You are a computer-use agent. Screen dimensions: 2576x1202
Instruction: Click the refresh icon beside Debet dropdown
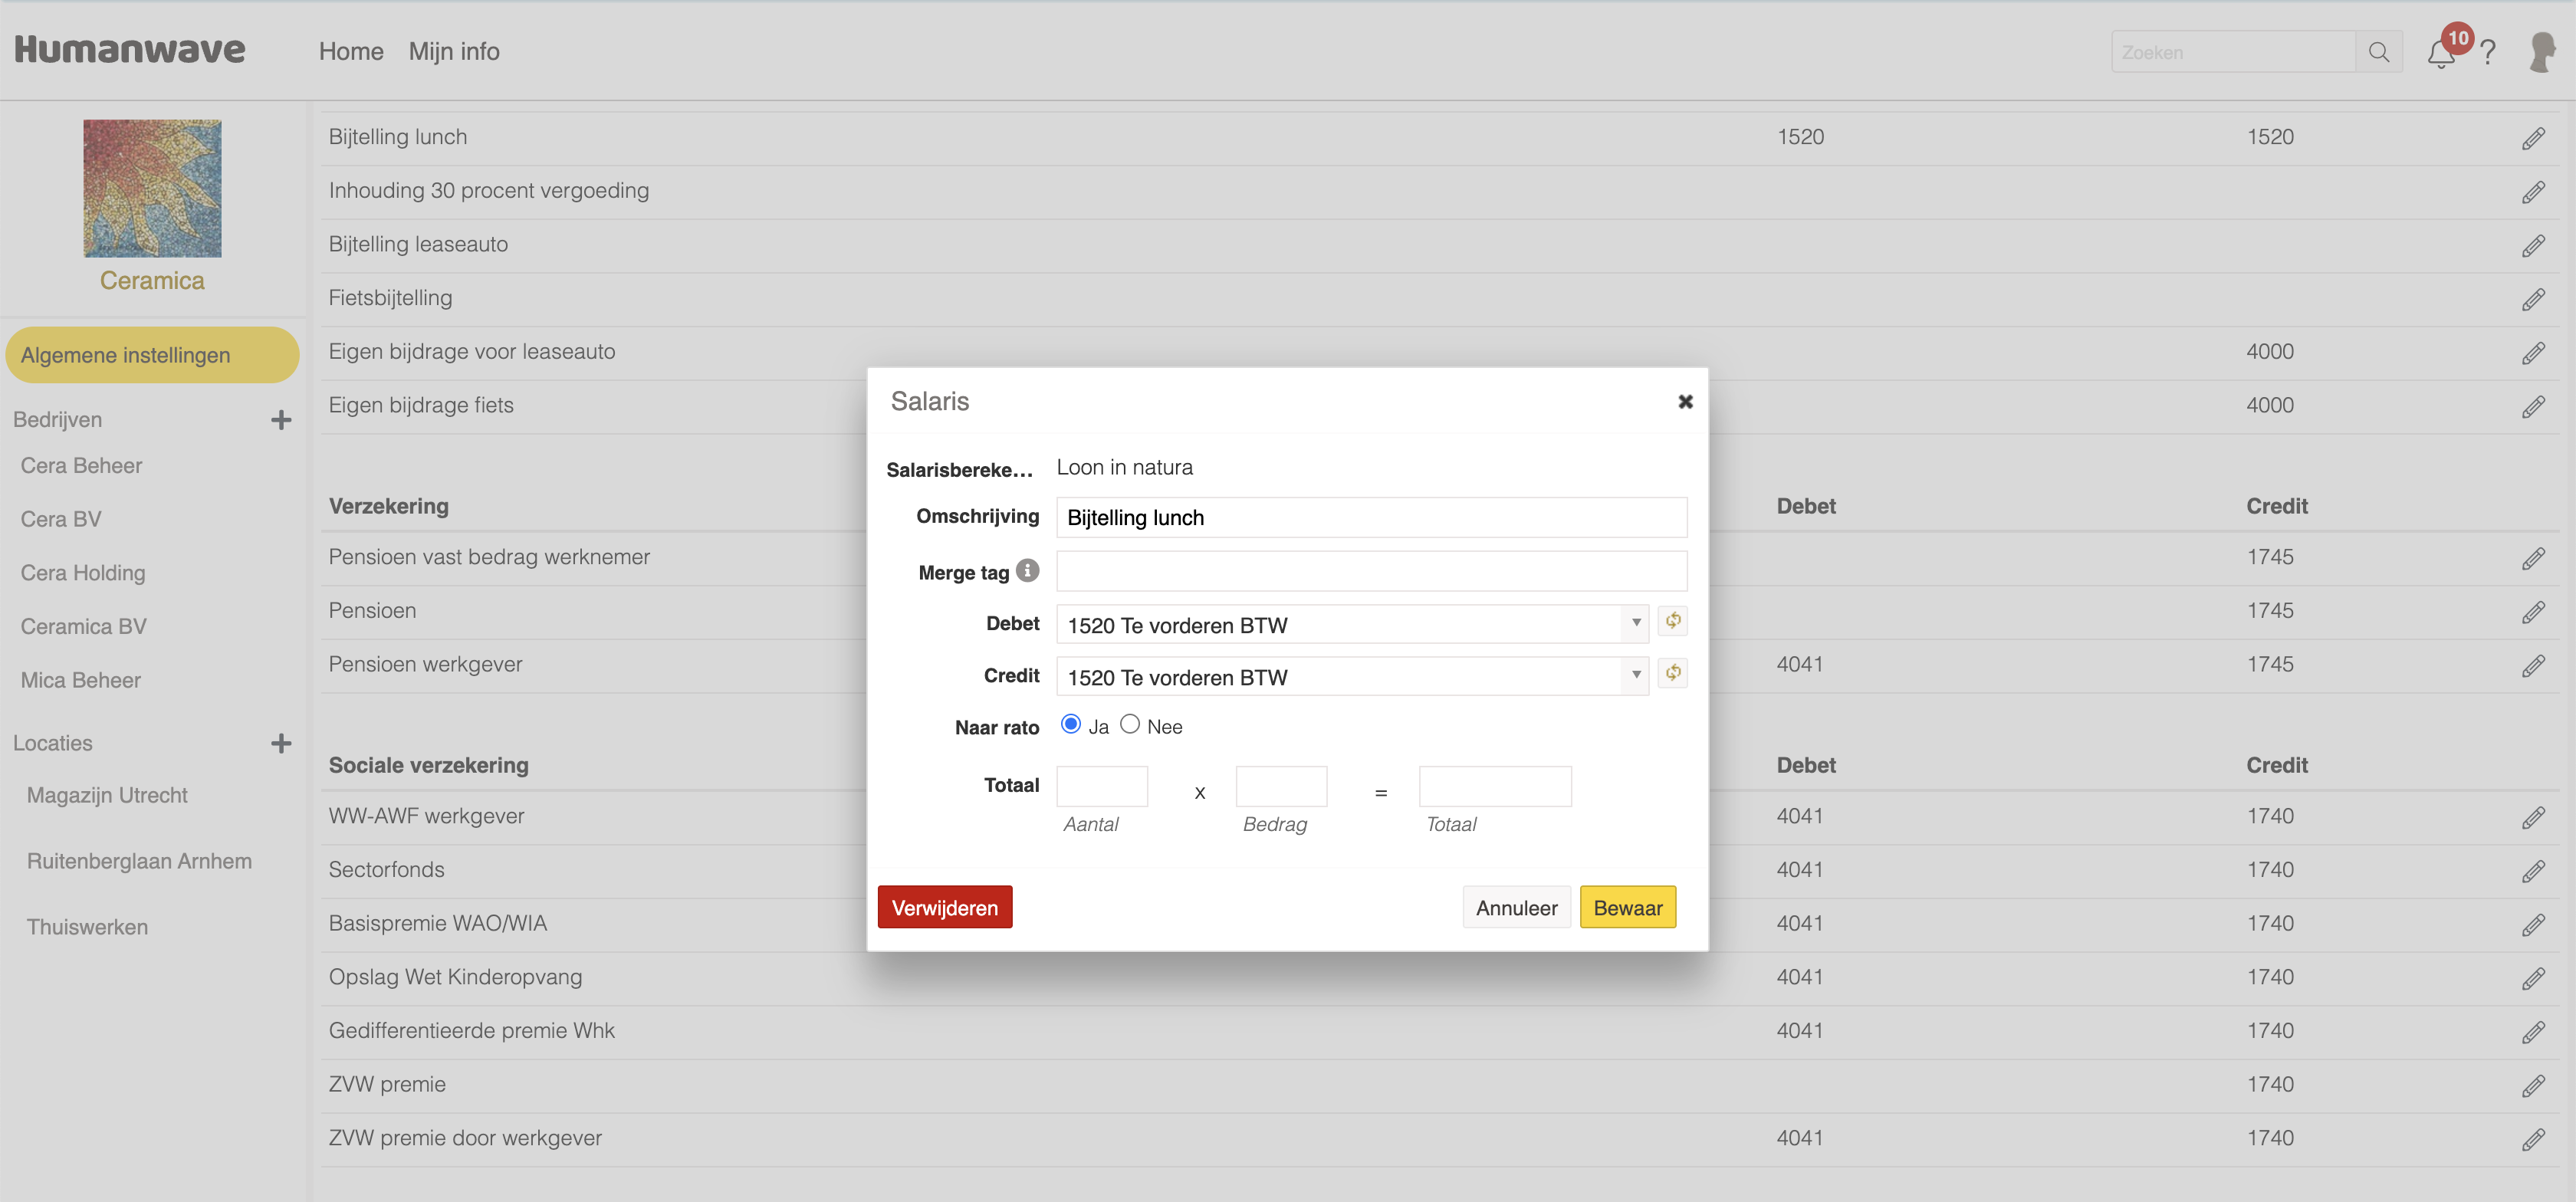tap(1673, 621)
